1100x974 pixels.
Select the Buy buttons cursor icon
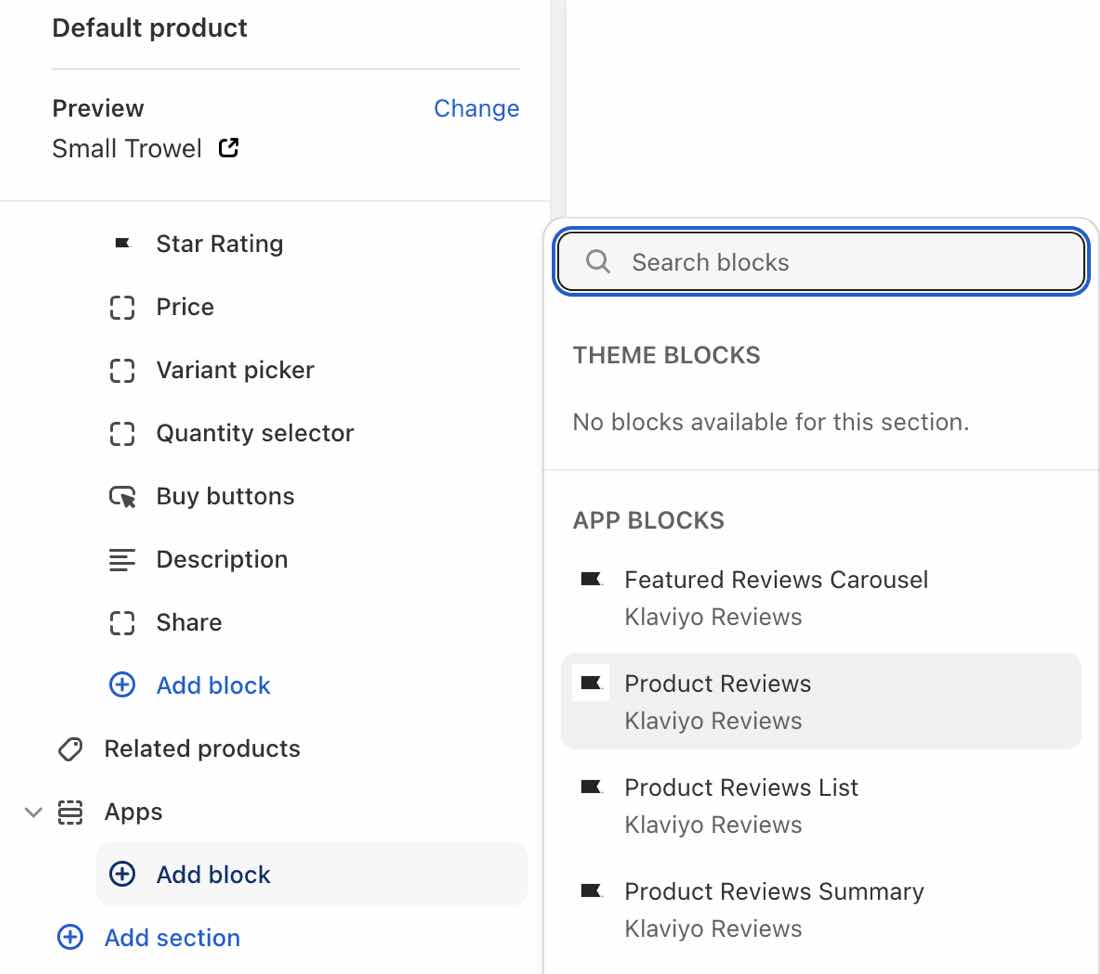pyautogui.click(x=121, y=495)
